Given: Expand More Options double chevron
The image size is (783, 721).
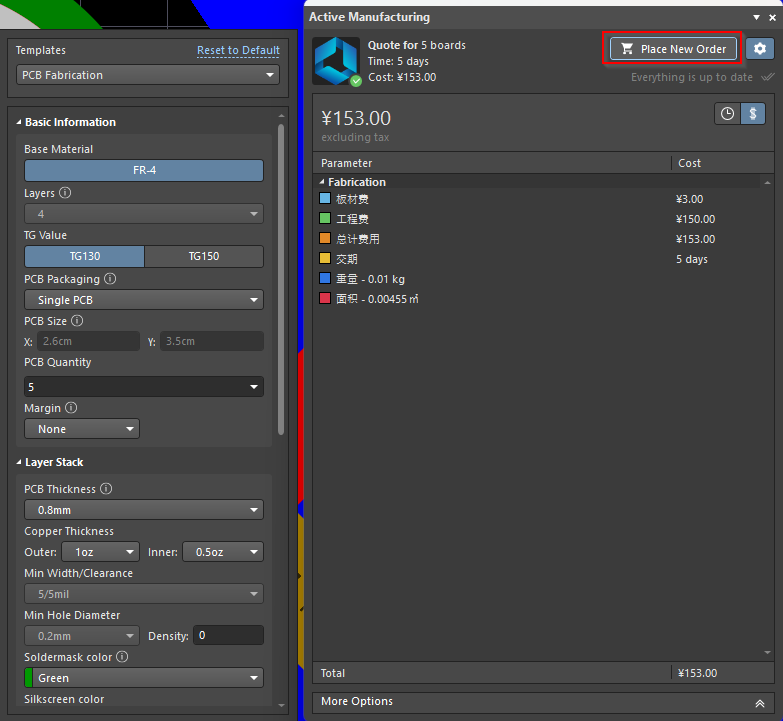Looking at the screenshot, I should (x=760, y=703).
